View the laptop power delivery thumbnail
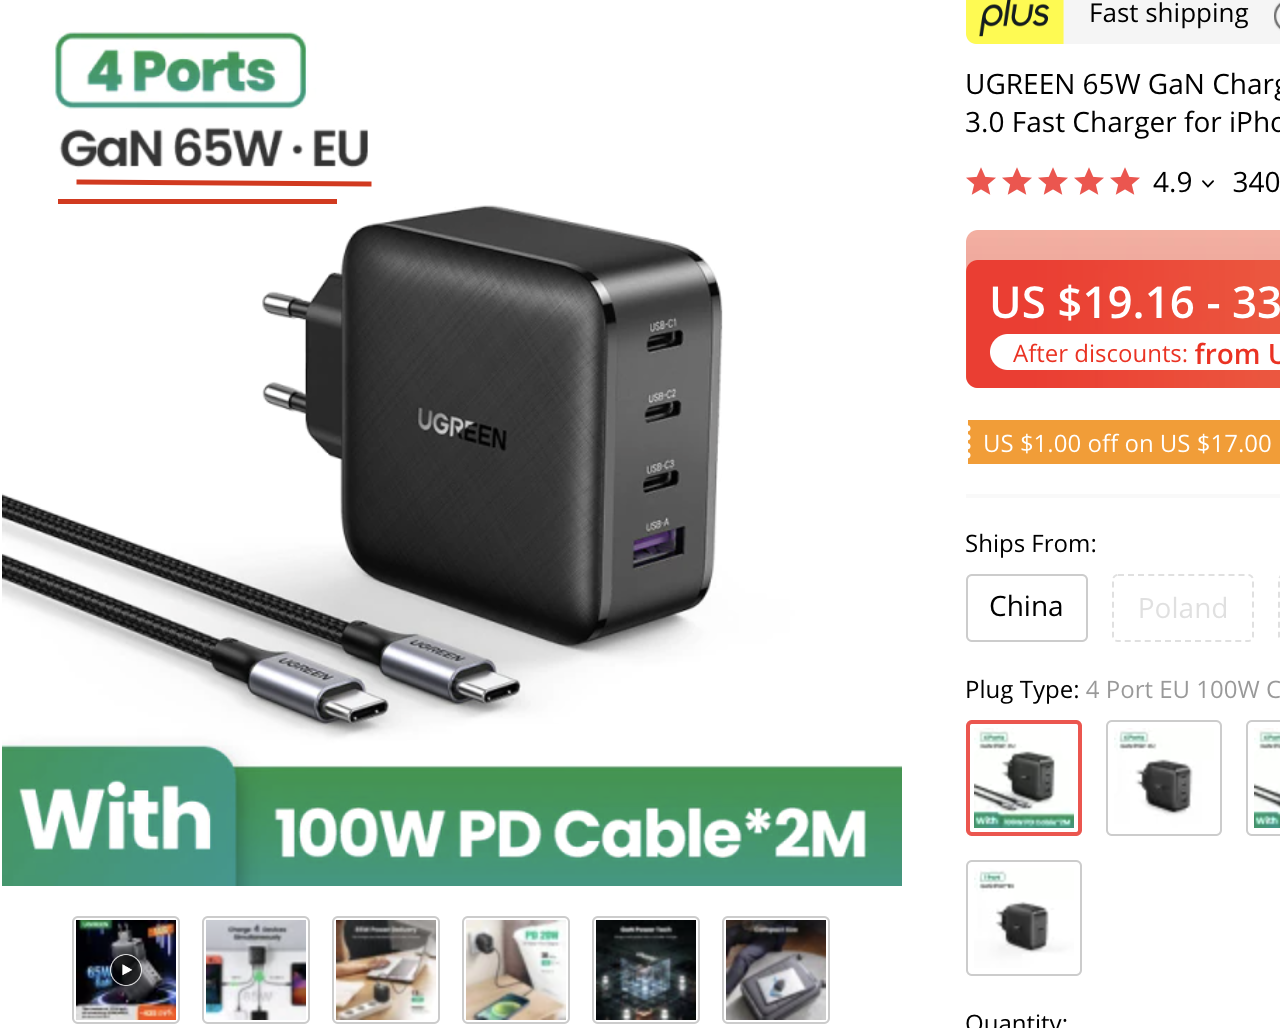Viewport: 1280px width, 1028px height. point(386,970)
